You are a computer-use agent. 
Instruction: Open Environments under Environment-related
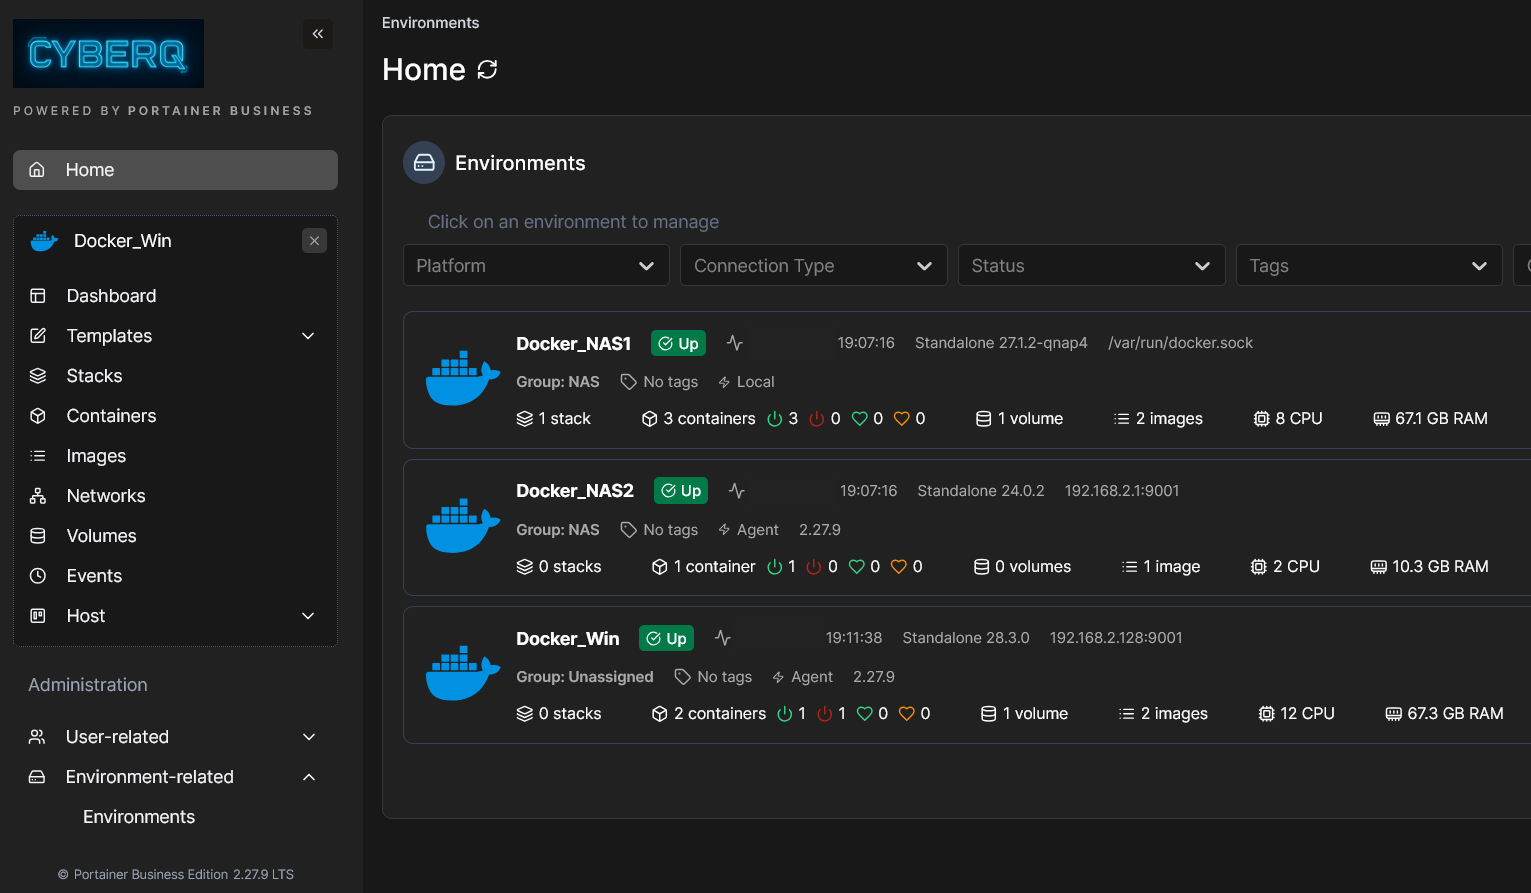[139, 817]
